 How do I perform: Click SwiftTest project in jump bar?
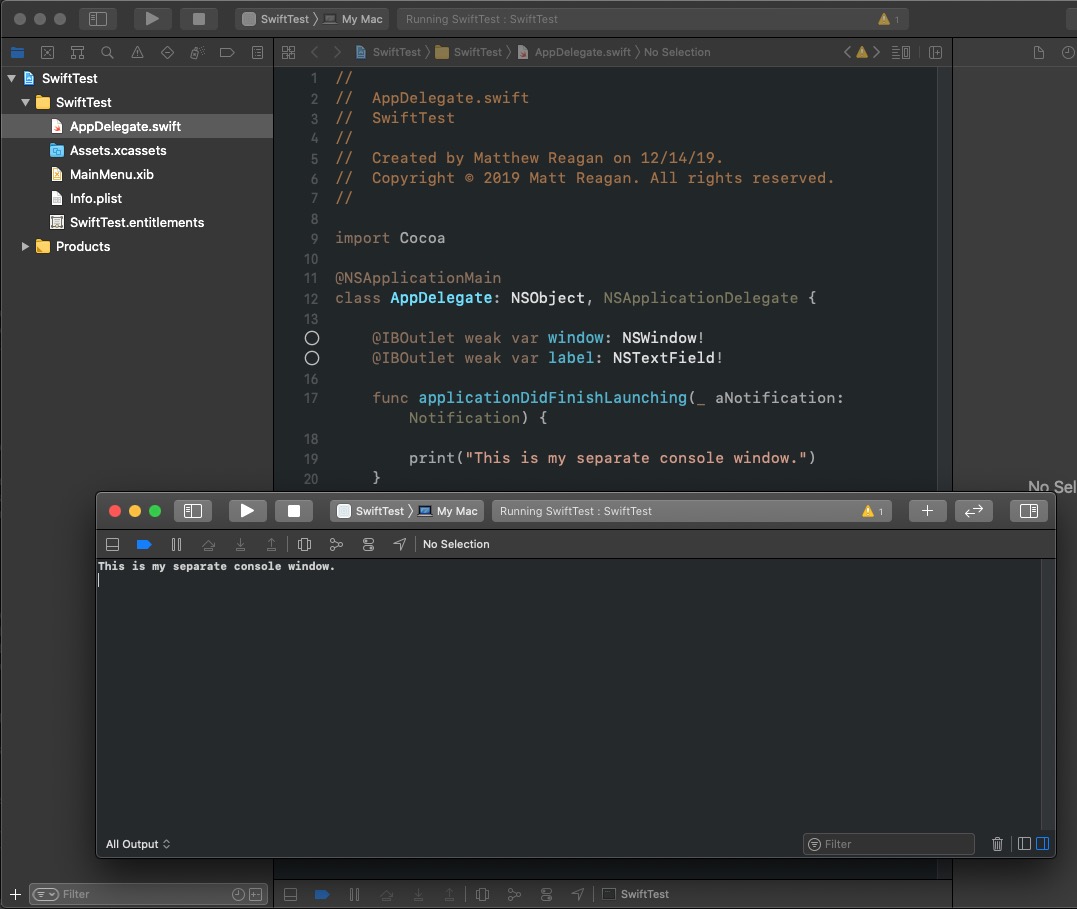388,52
